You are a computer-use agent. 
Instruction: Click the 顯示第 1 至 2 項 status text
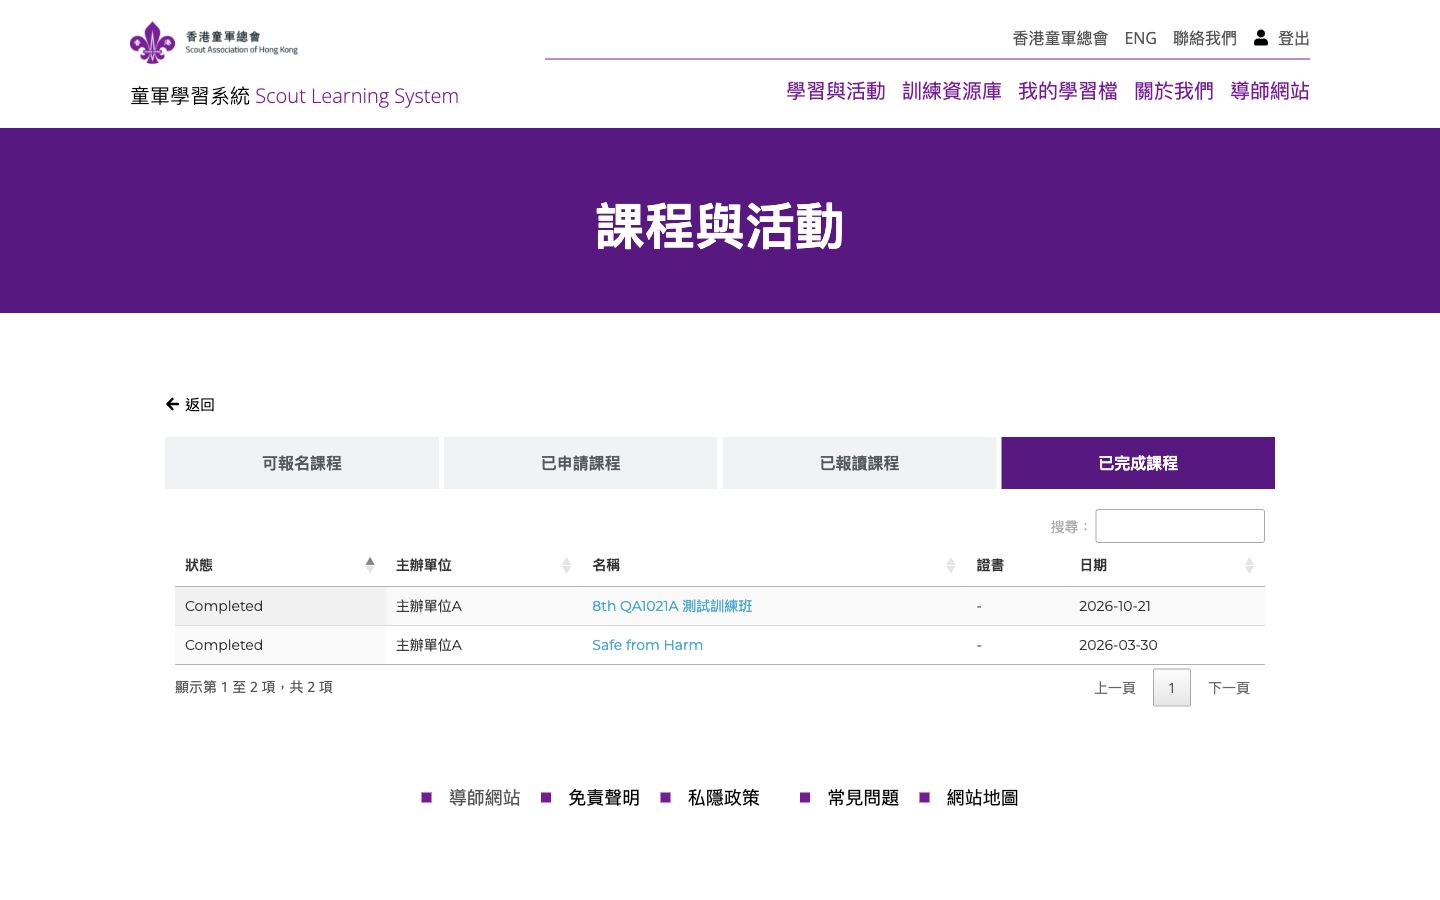click(254, 687)
